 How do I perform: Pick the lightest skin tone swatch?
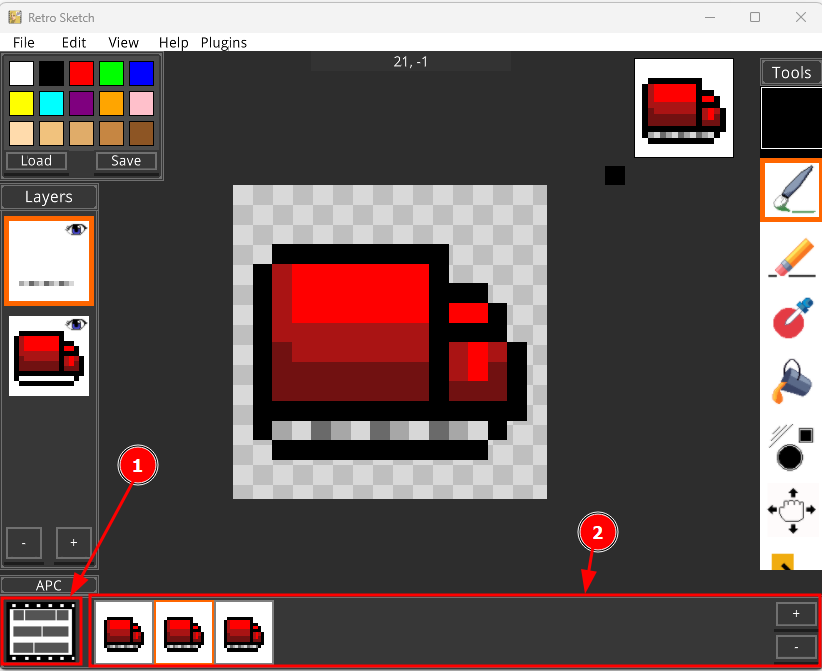21,133
